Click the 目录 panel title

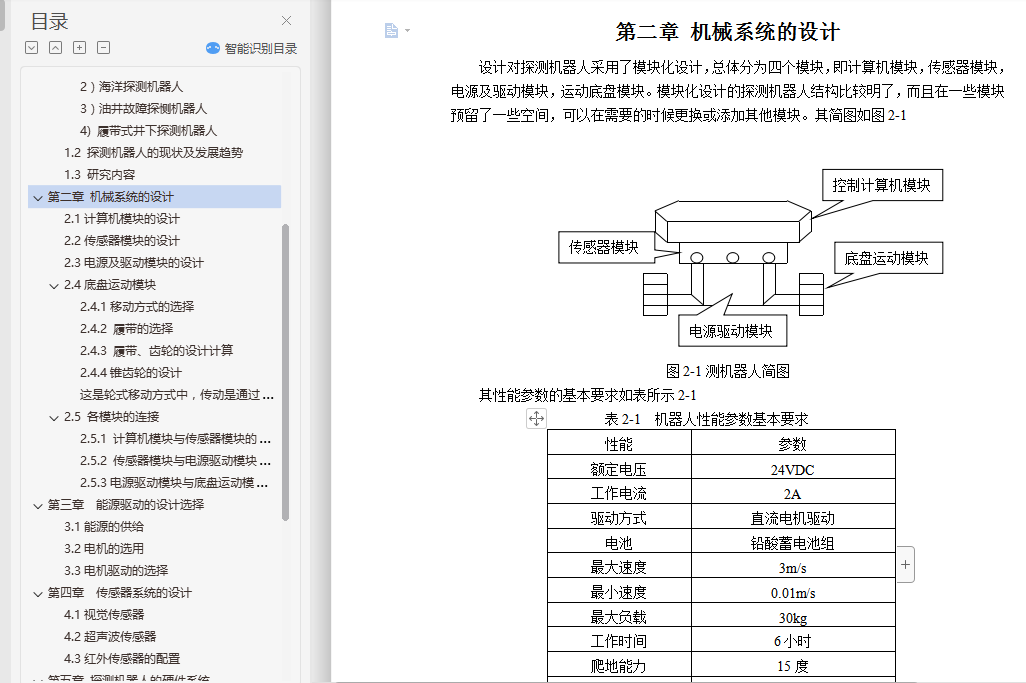50,22
